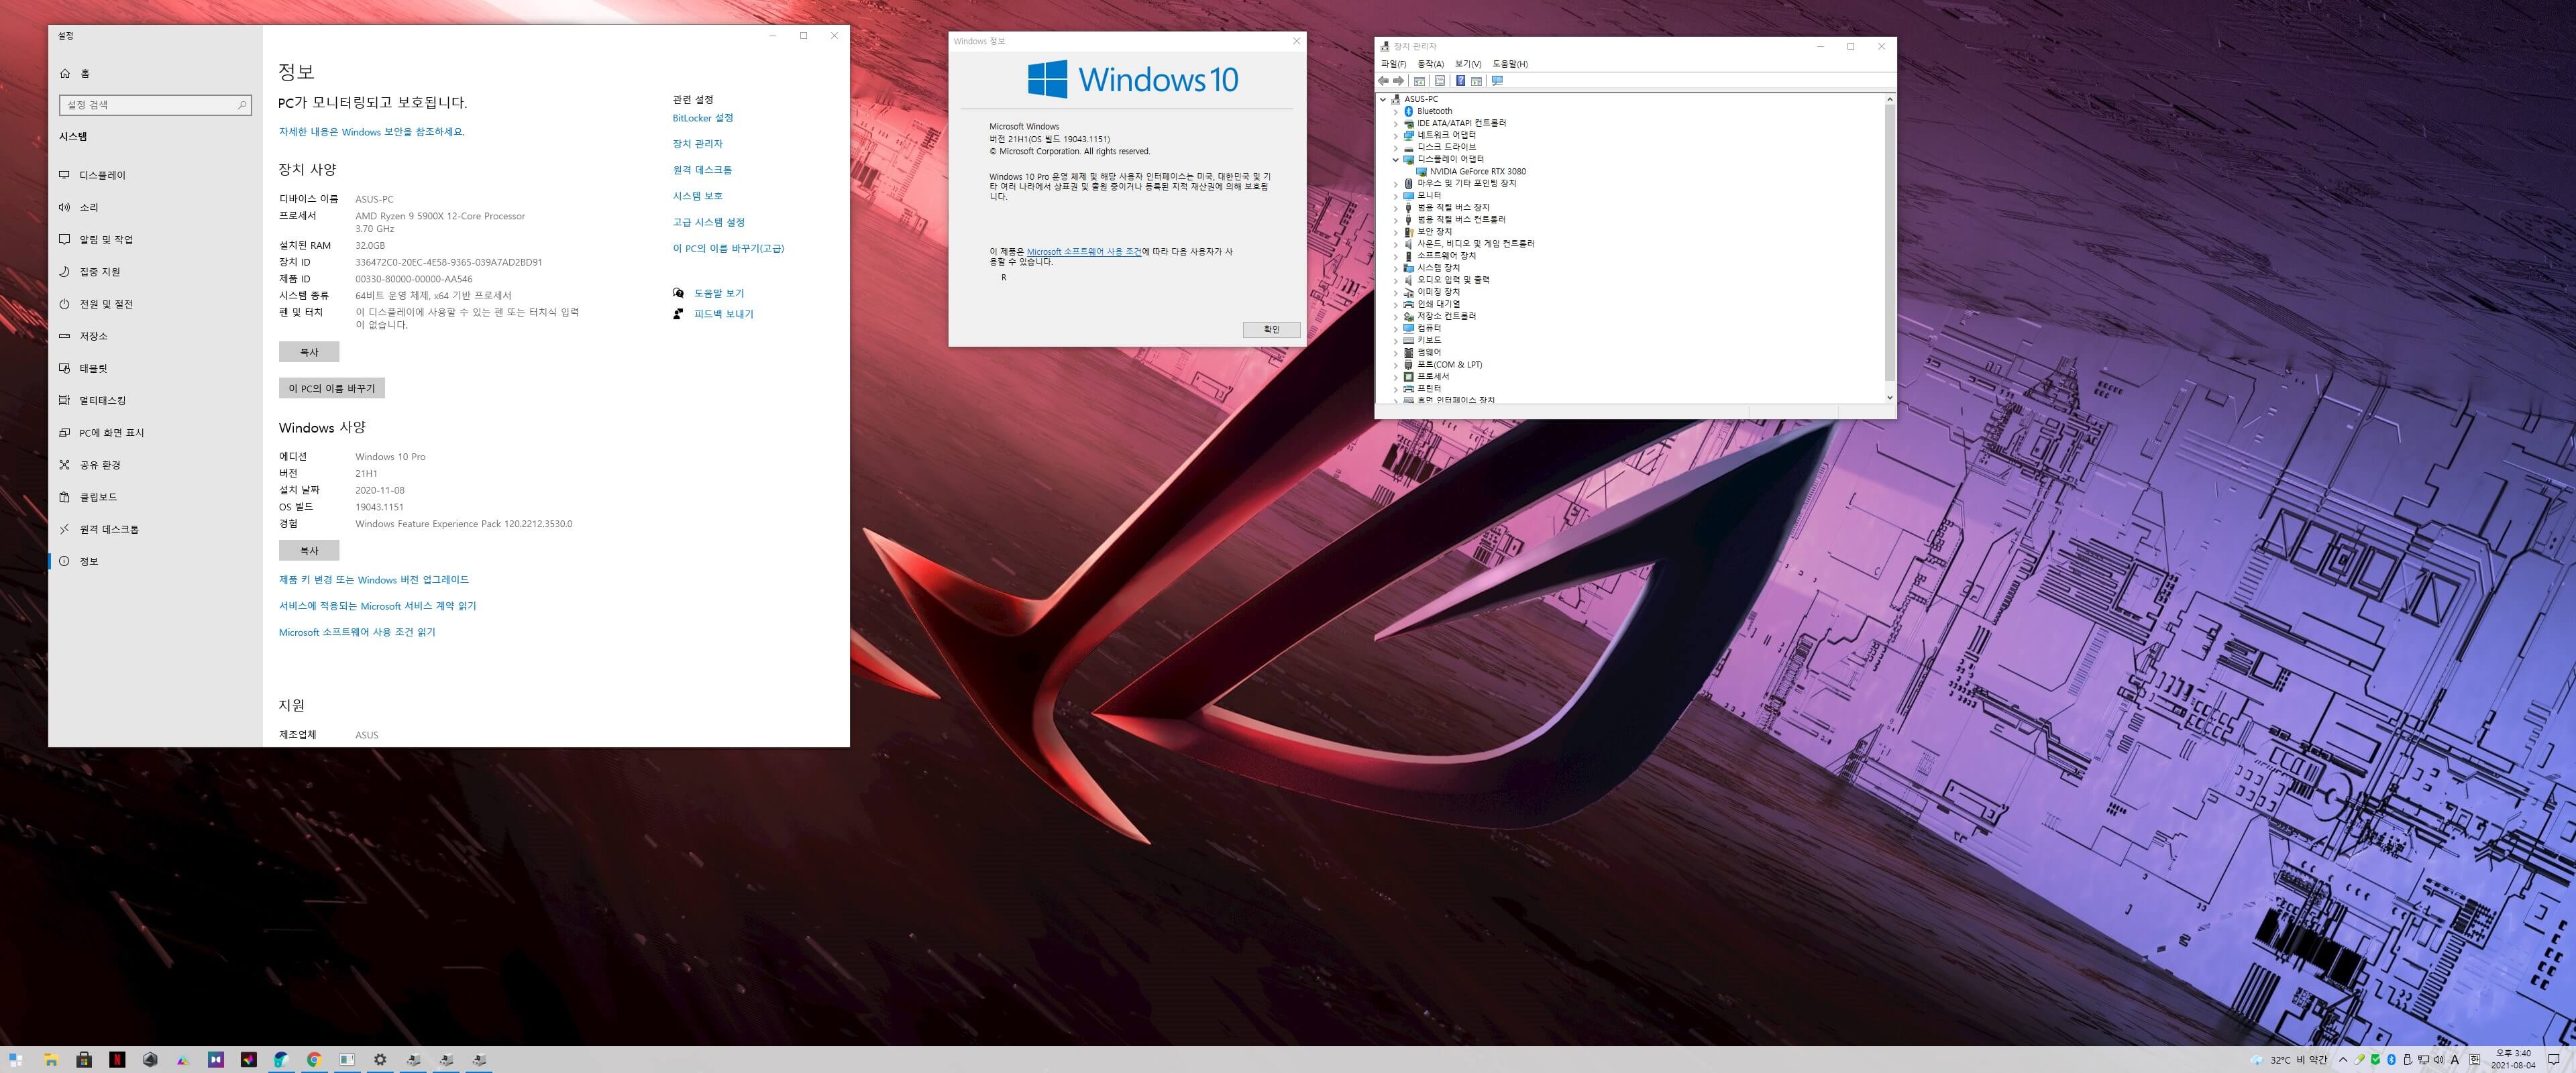Go to 홈 in the Settings window
This screenshot has width=2576, height=1073.
click(x=156, y=73)
